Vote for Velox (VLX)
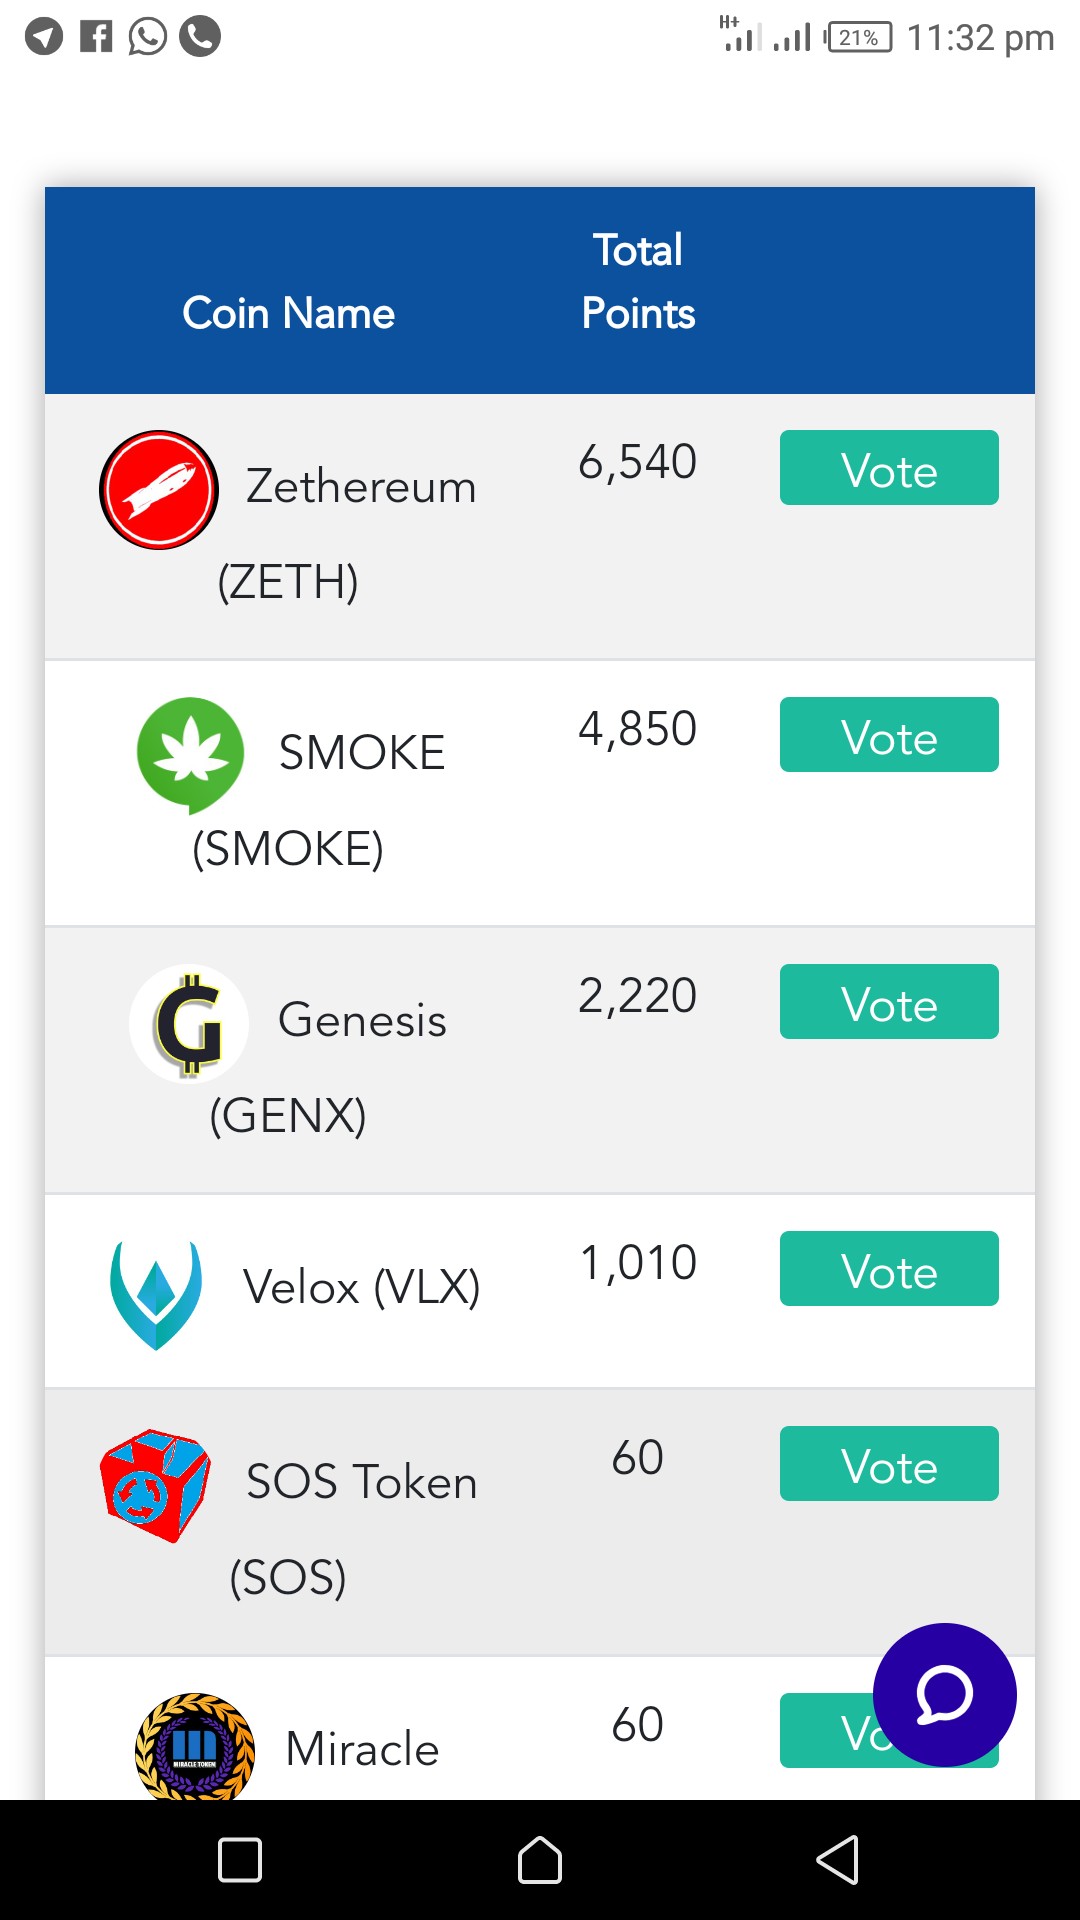 click(x=889, y=1269)
